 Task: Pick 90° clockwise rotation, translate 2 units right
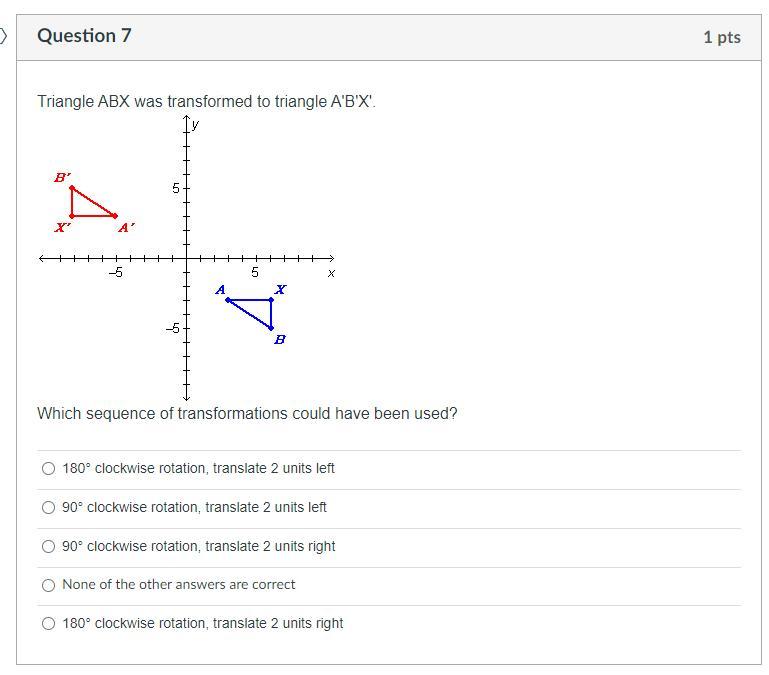(x=48, y=547)
